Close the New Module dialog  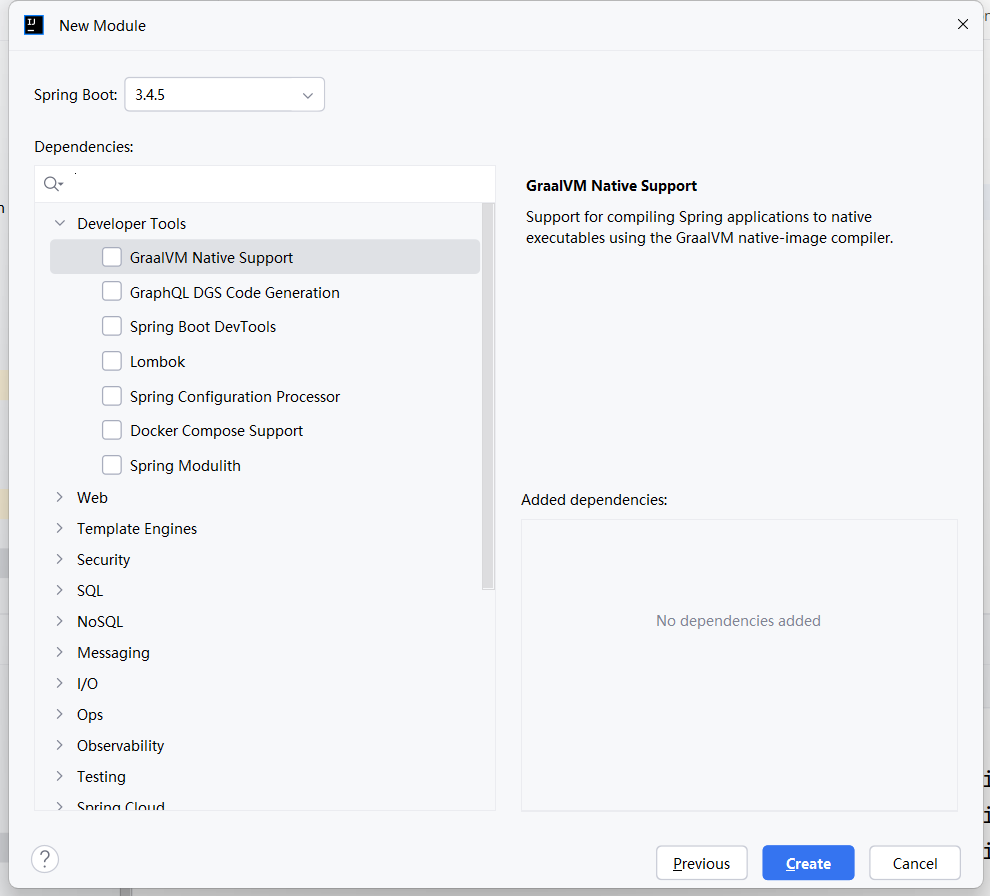coord(962,24)
